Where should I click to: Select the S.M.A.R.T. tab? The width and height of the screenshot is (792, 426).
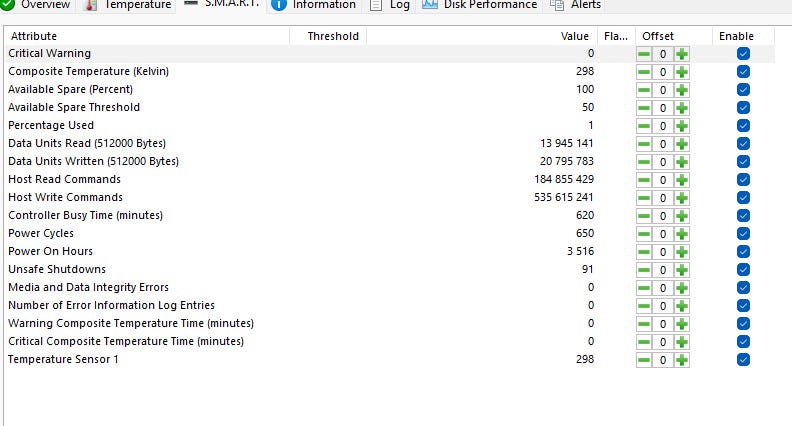221,5
